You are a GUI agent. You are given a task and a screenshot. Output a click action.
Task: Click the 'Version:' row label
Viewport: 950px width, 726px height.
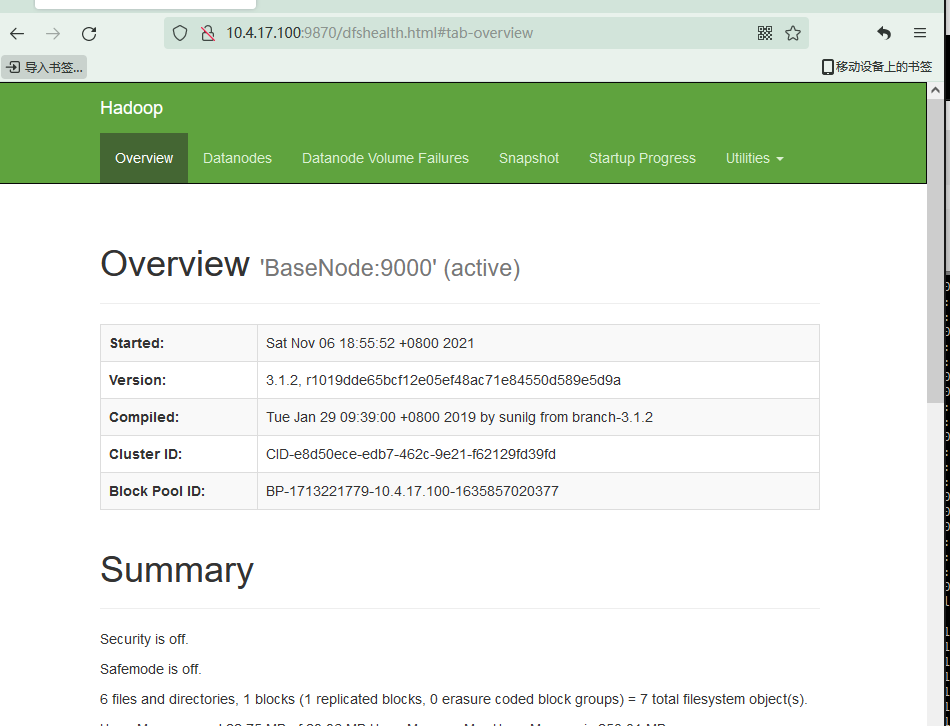tap(138, 380)
